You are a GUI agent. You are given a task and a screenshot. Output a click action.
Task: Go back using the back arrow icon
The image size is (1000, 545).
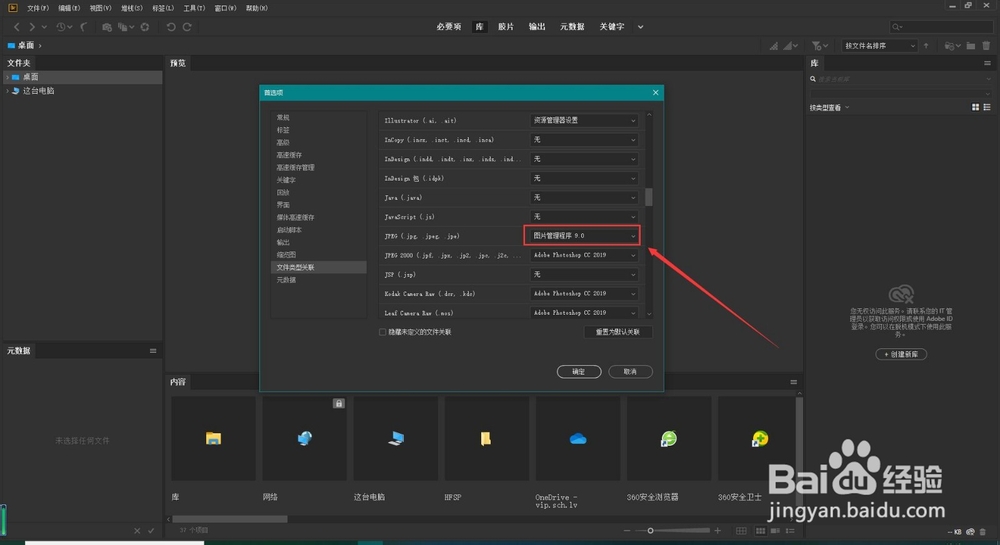(17, 27)
